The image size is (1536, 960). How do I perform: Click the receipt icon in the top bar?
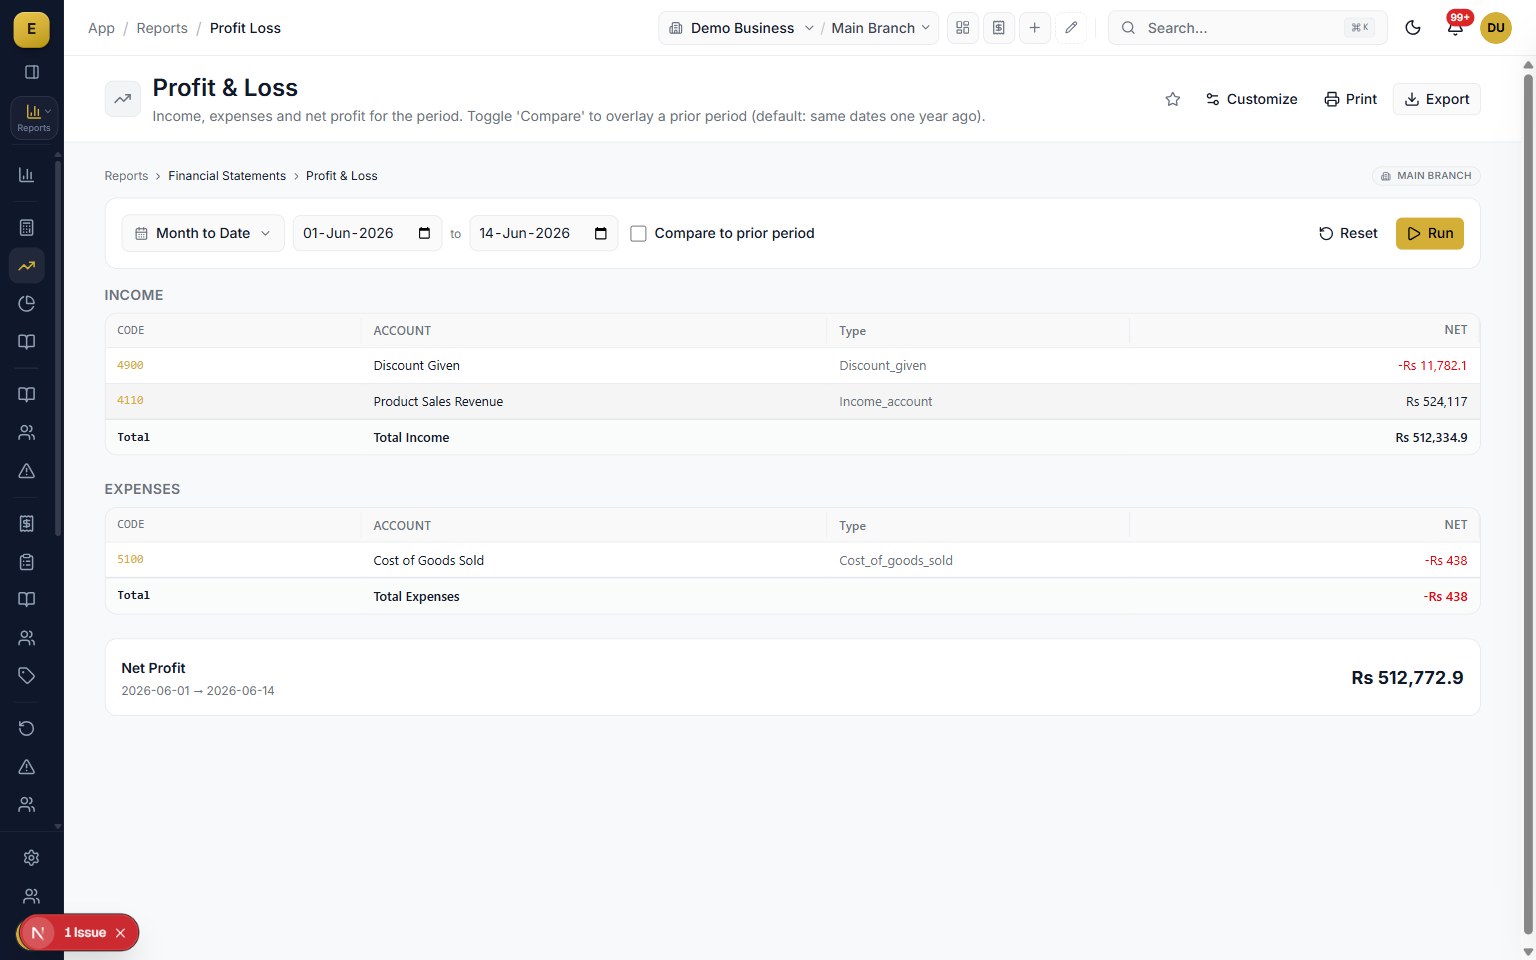(999, 28)
